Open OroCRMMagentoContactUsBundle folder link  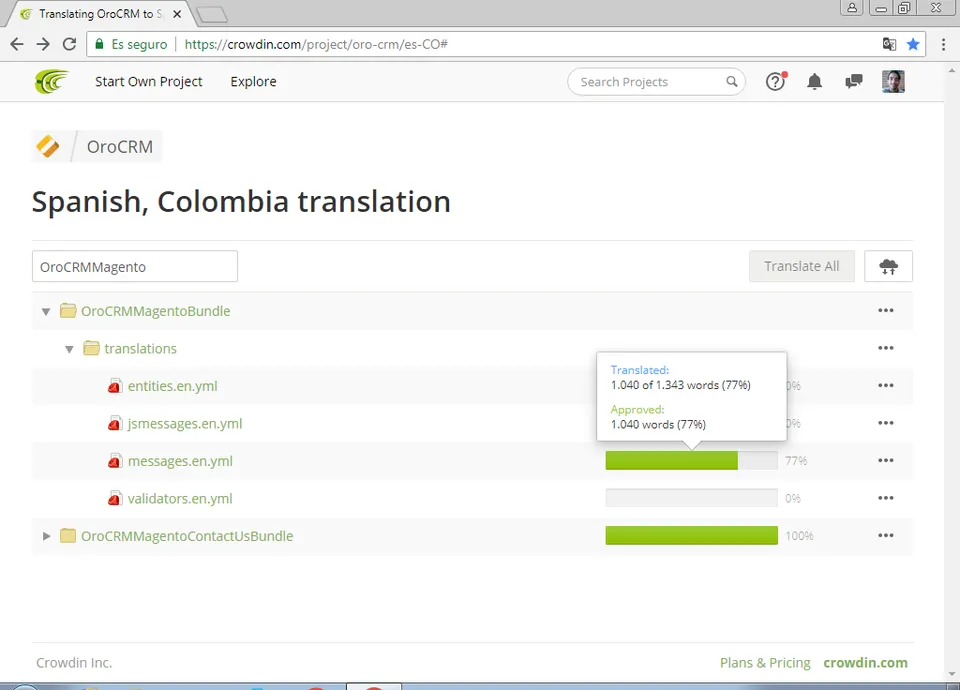187,536
